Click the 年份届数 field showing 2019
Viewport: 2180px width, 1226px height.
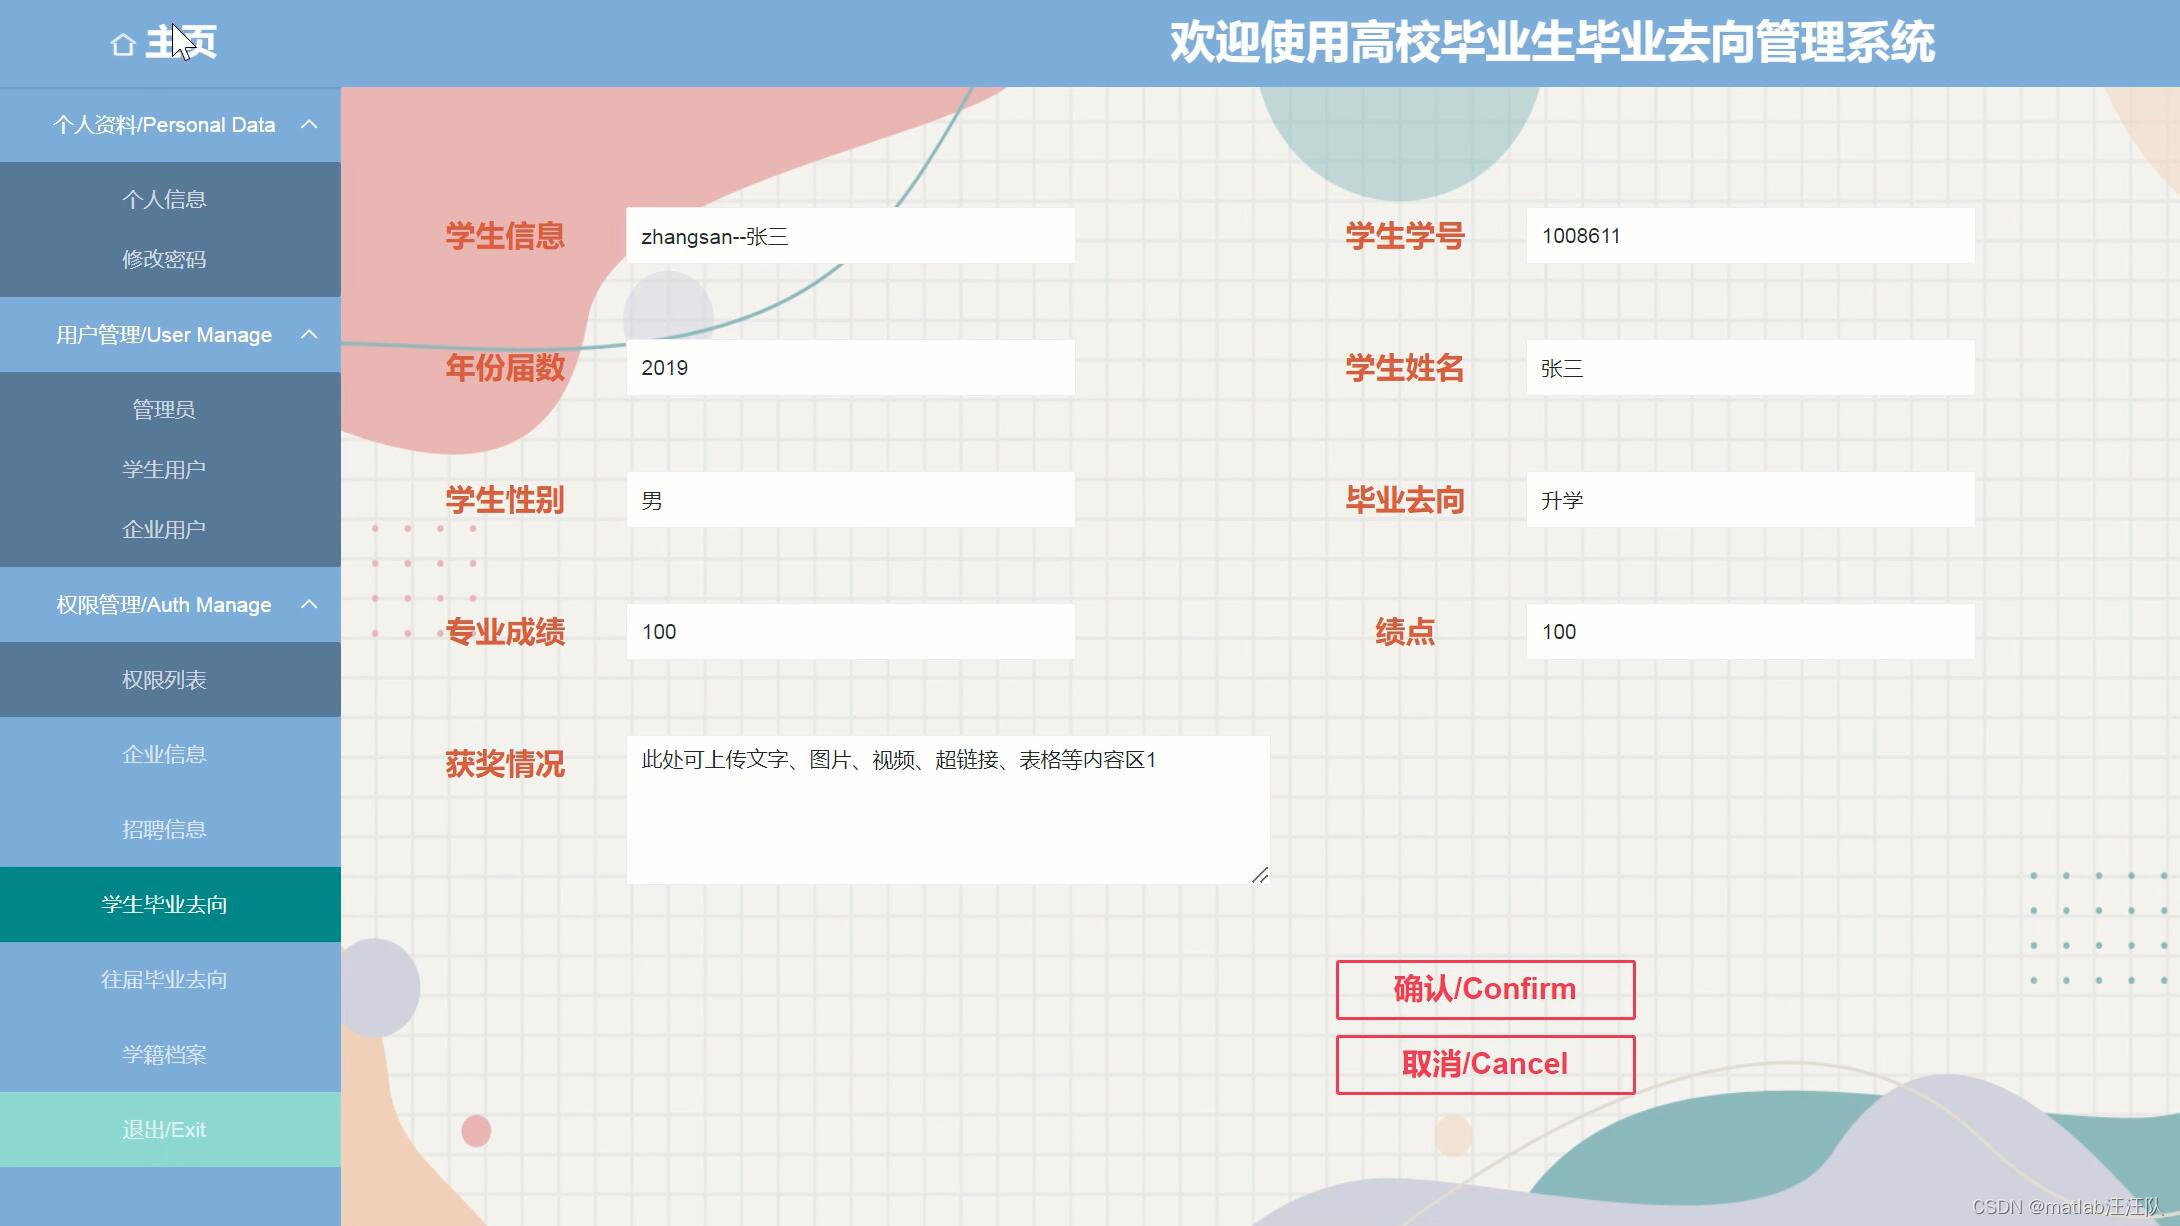click(x=850, y=368)
